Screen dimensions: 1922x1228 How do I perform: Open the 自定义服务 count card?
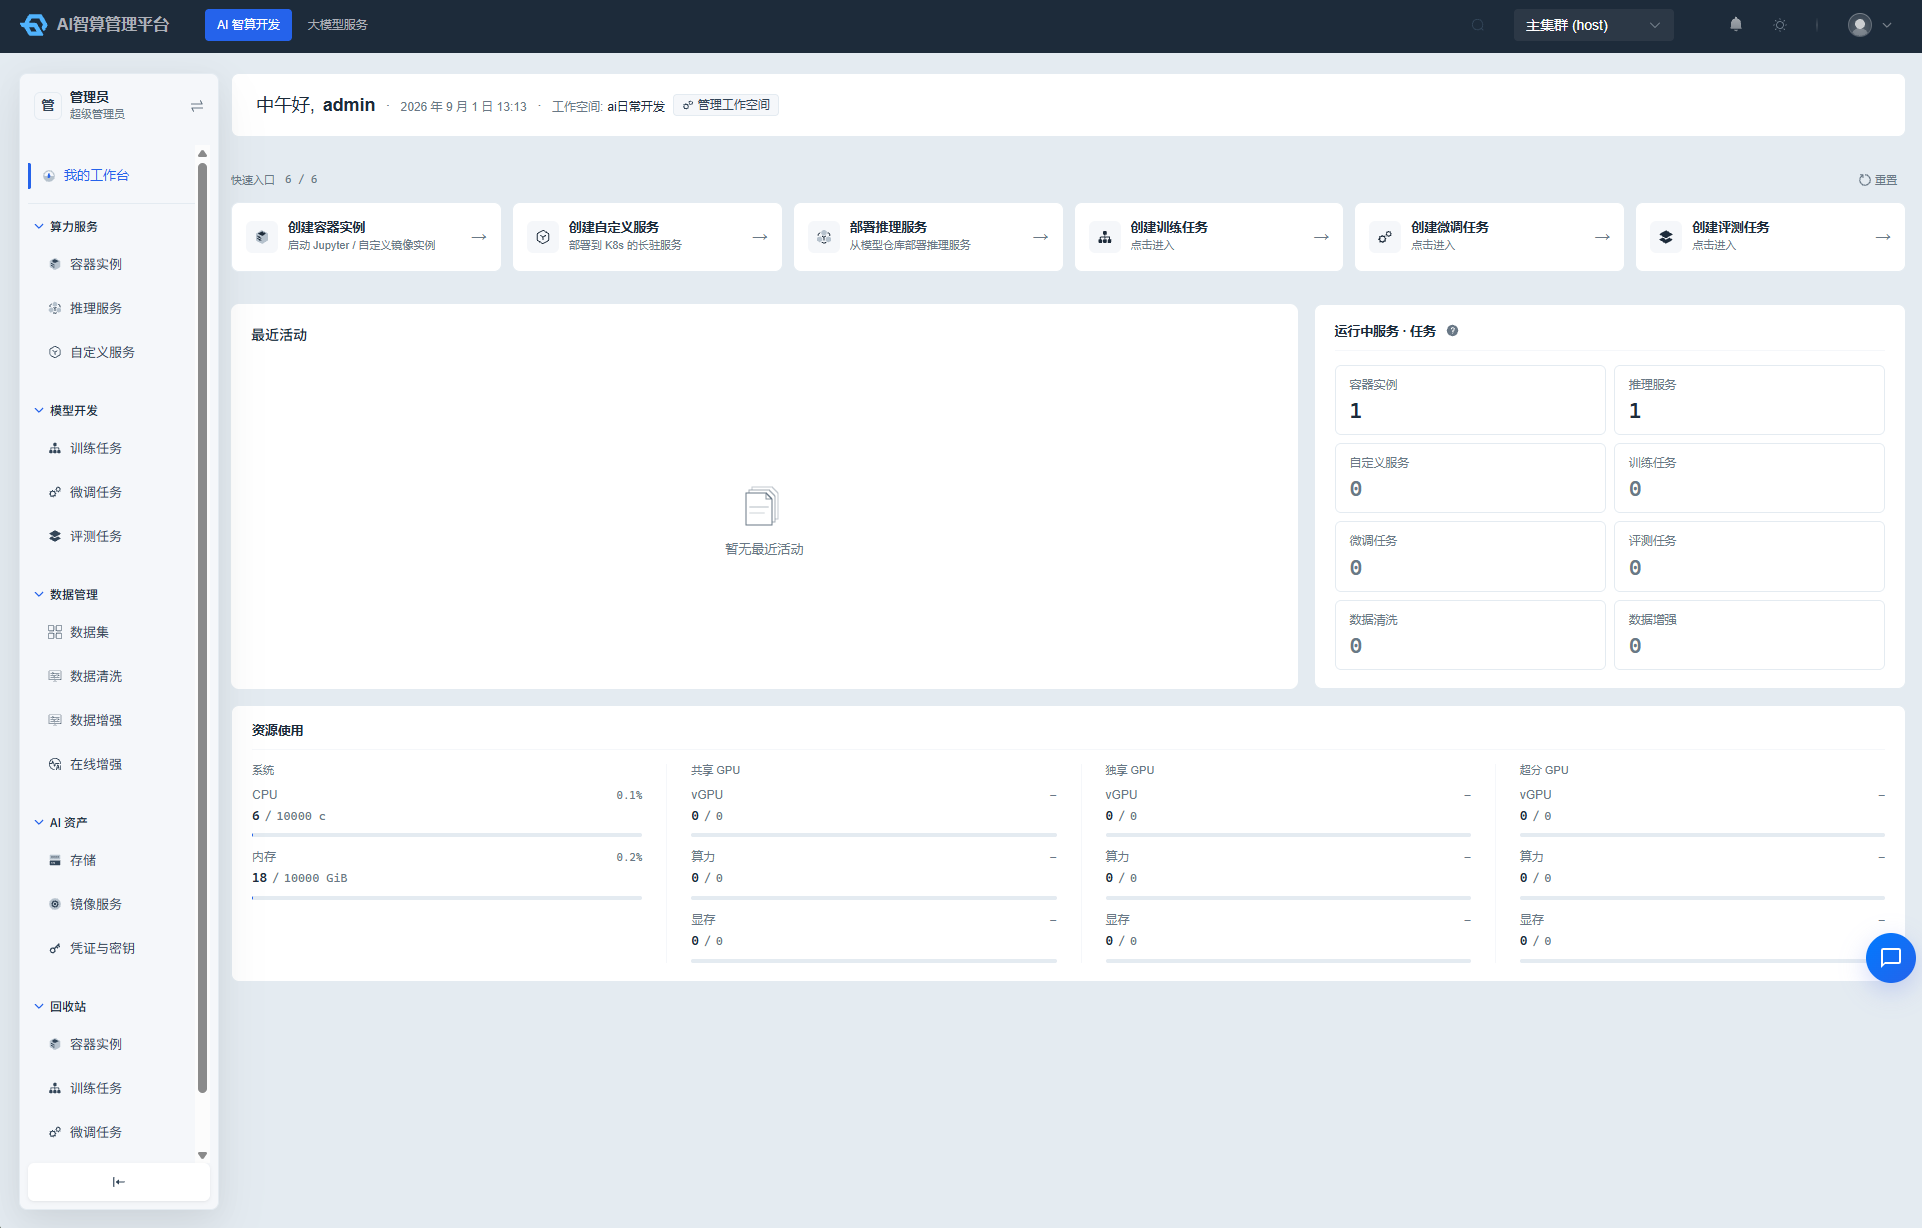click(x=1470, y=478)
